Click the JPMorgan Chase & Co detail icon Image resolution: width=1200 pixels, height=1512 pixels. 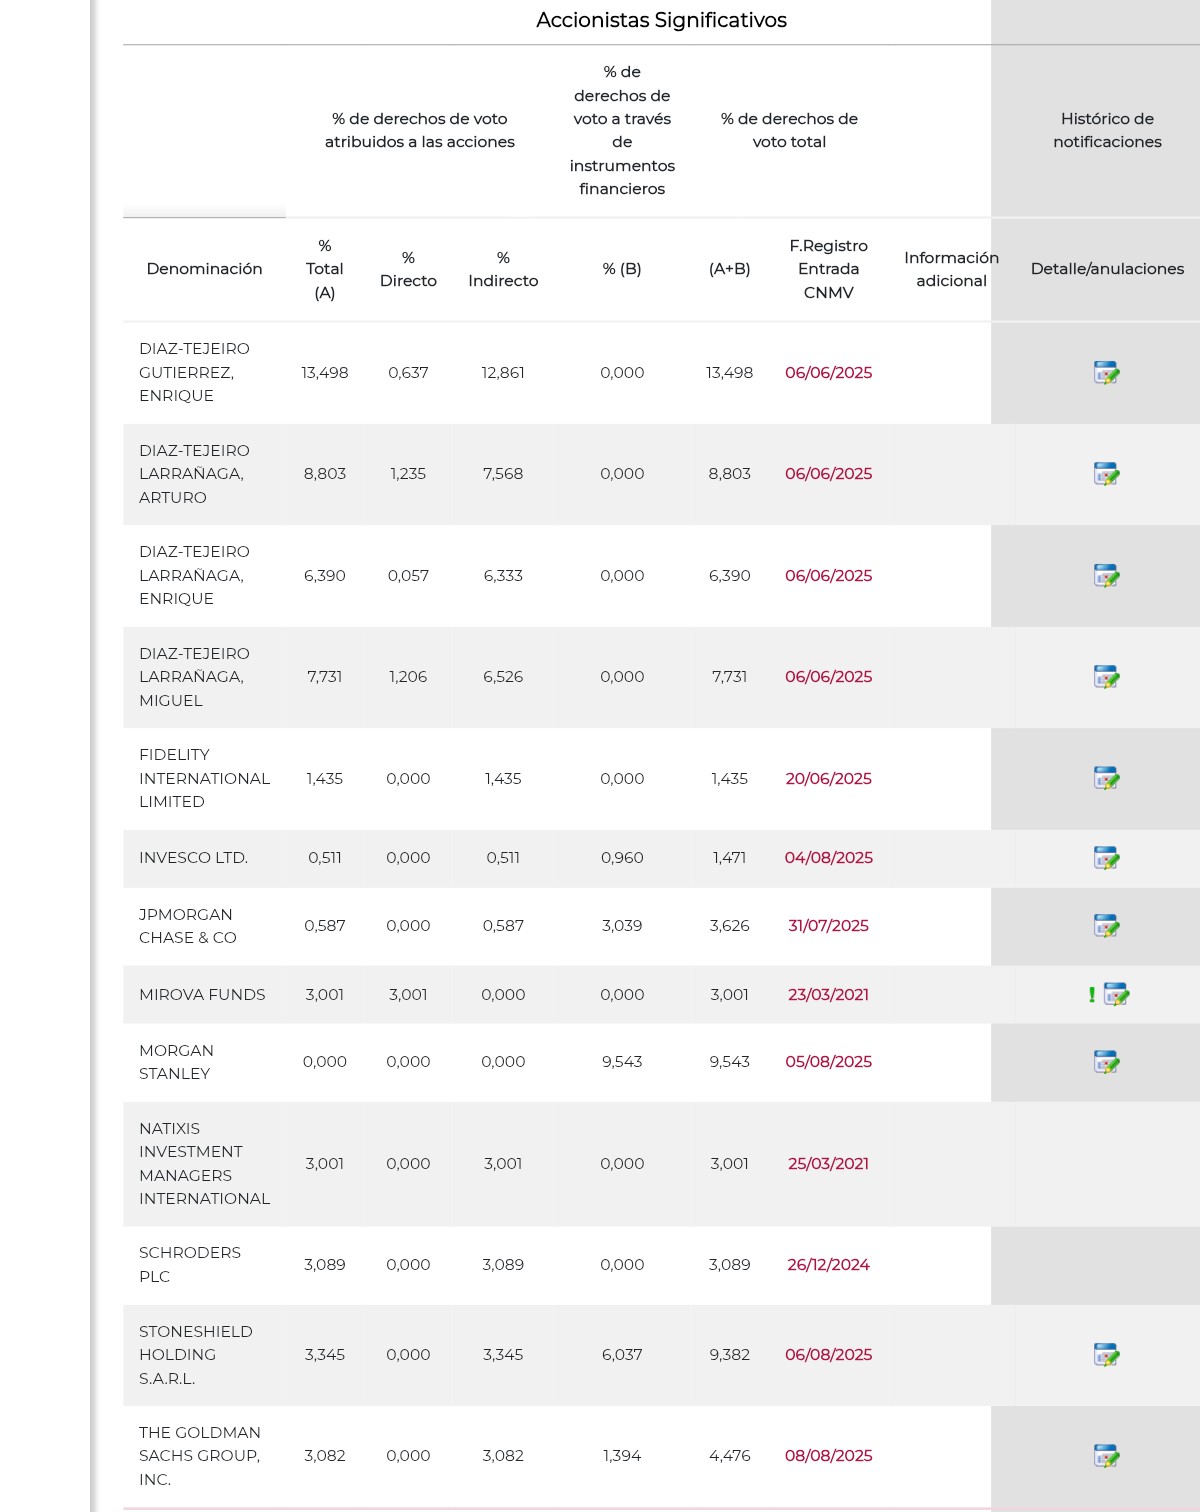1106,926
